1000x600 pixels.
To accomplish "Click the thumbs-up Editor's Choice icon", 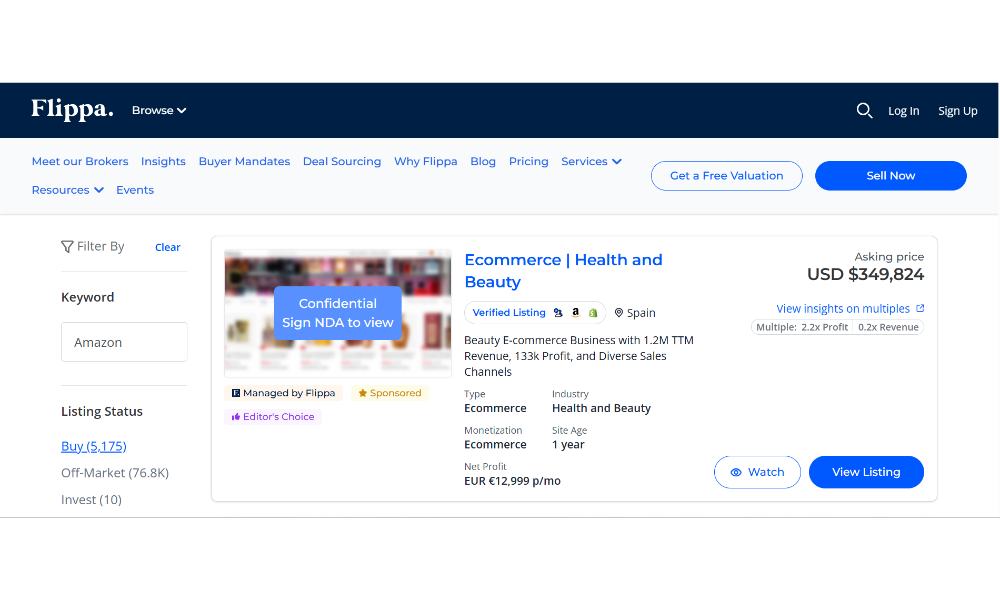I will click(x=236, y=417).
